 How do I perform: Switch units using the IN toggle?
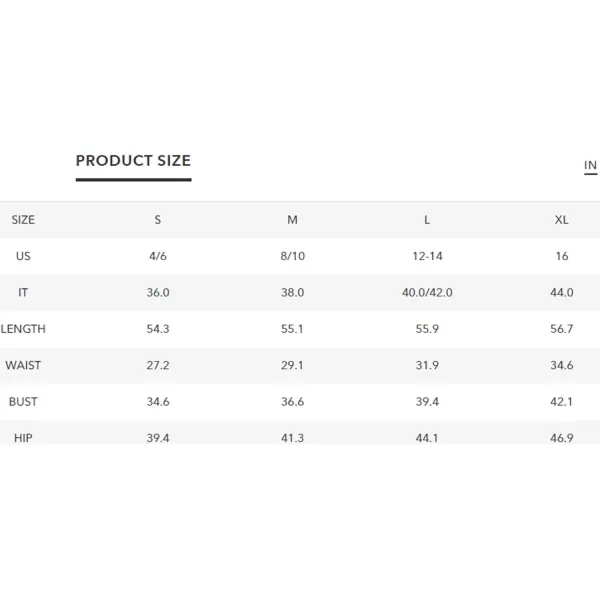pyautogui.click(x=590, y=165)
